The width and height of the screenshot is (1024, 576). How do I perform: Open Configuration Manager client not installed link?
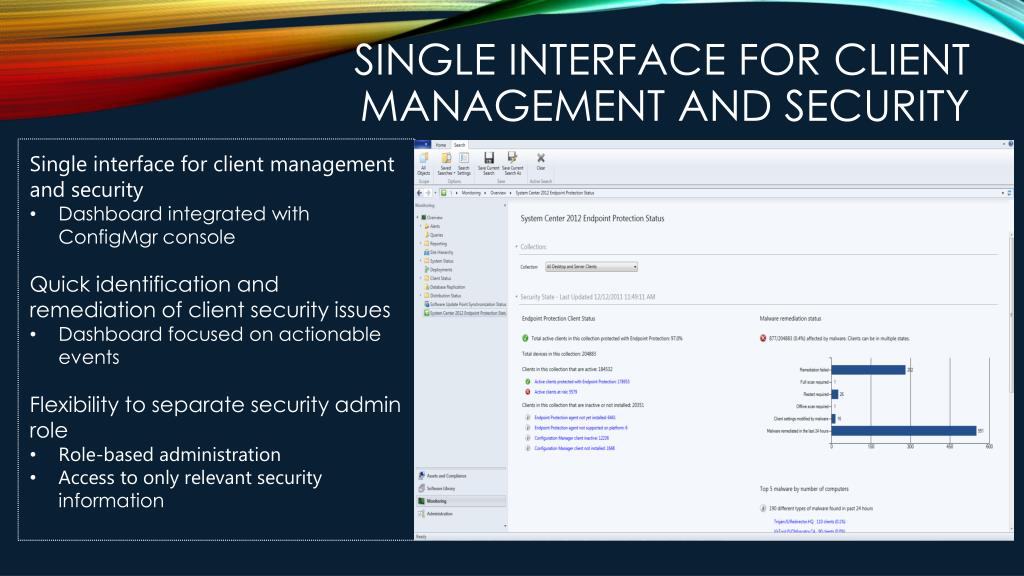(575, 449)
